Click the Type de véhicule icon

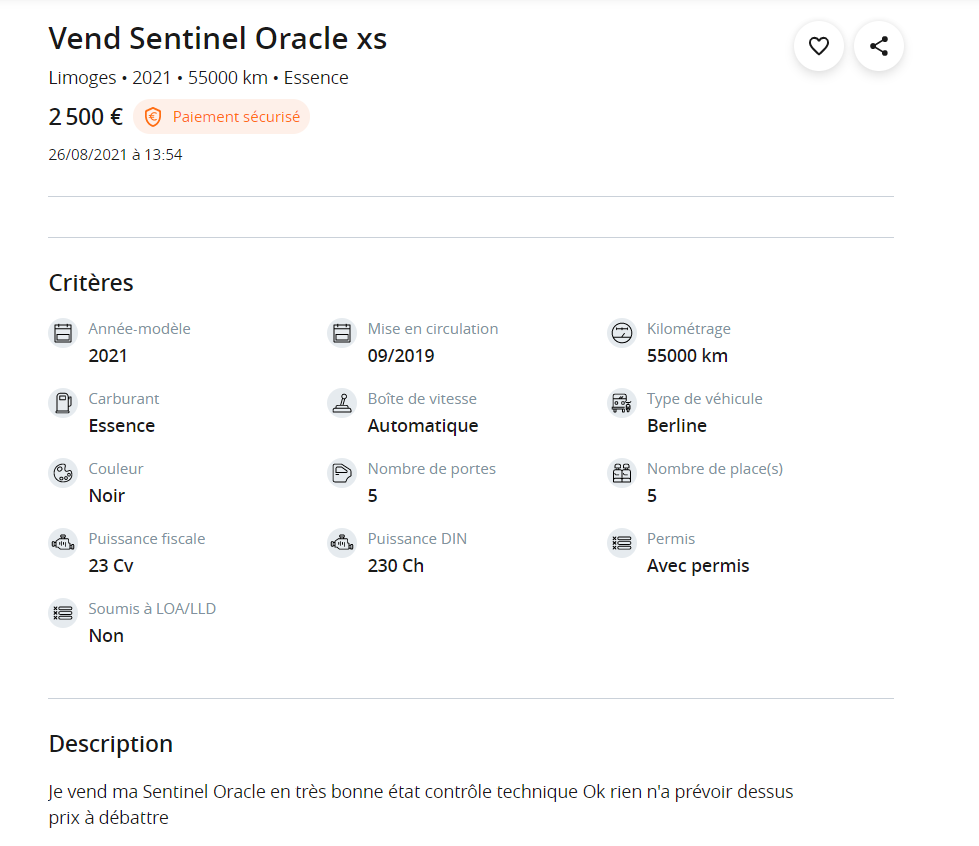click(622, 403)
